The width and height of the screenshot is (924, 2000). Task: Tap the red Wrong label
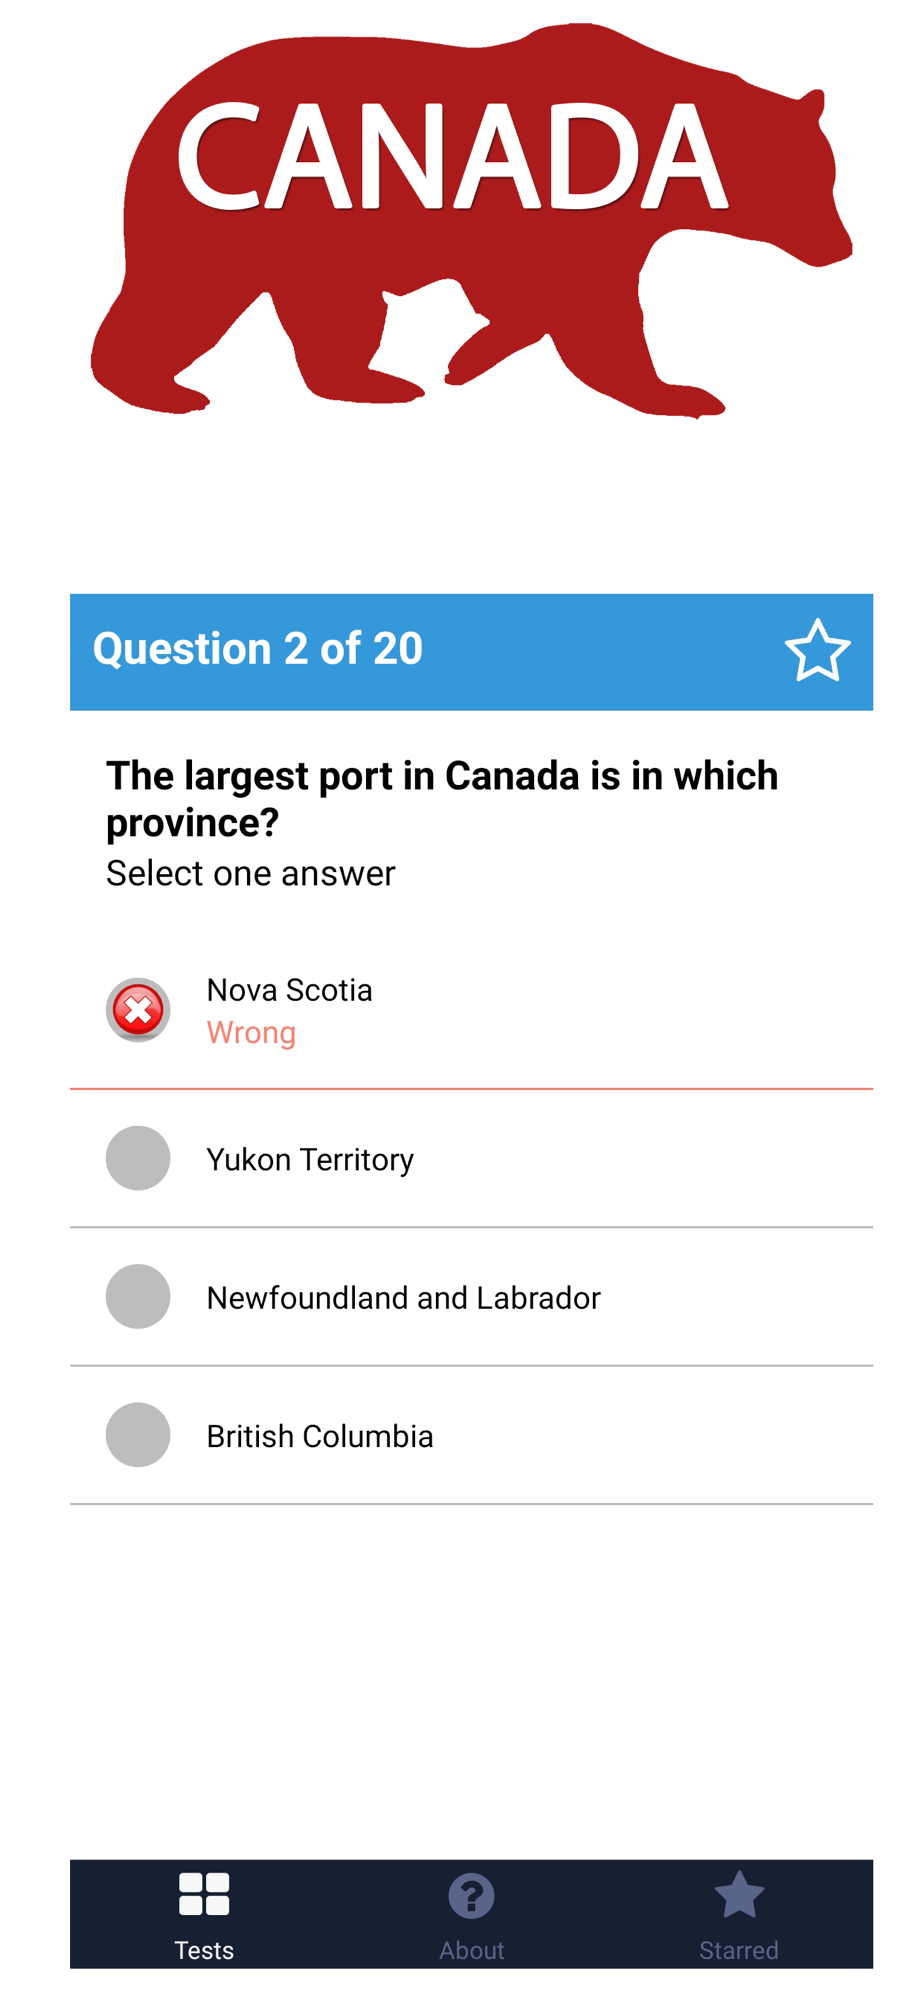(251, 1032)
